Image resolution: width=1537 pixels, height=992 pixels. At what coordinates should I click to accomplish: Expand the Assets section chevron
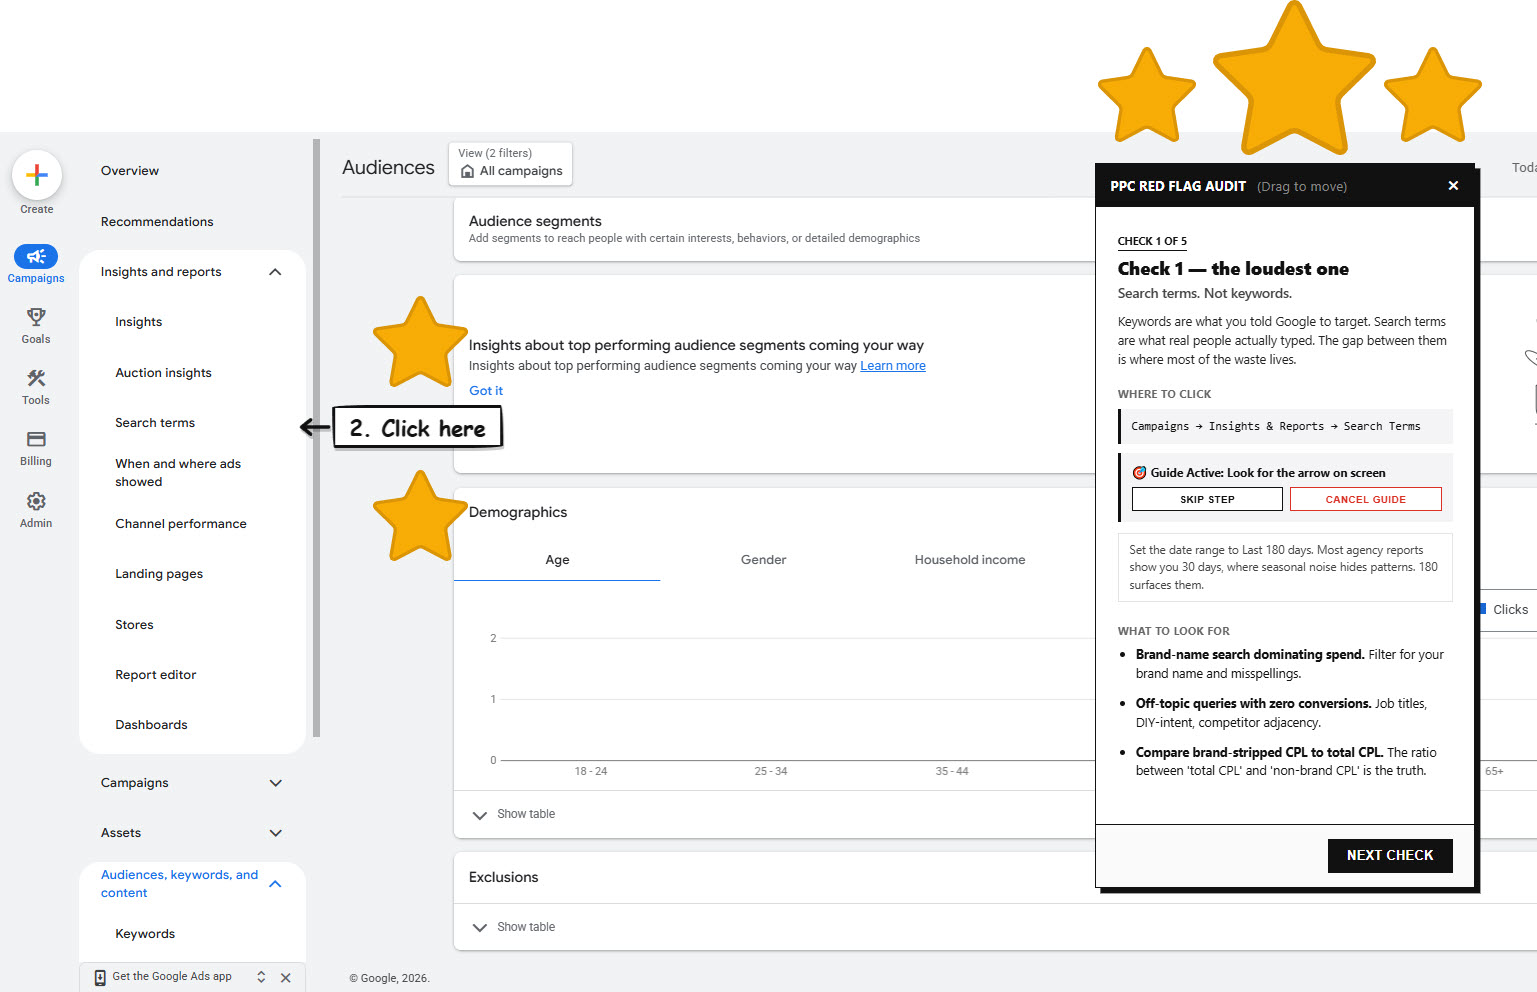click(276, 833)
